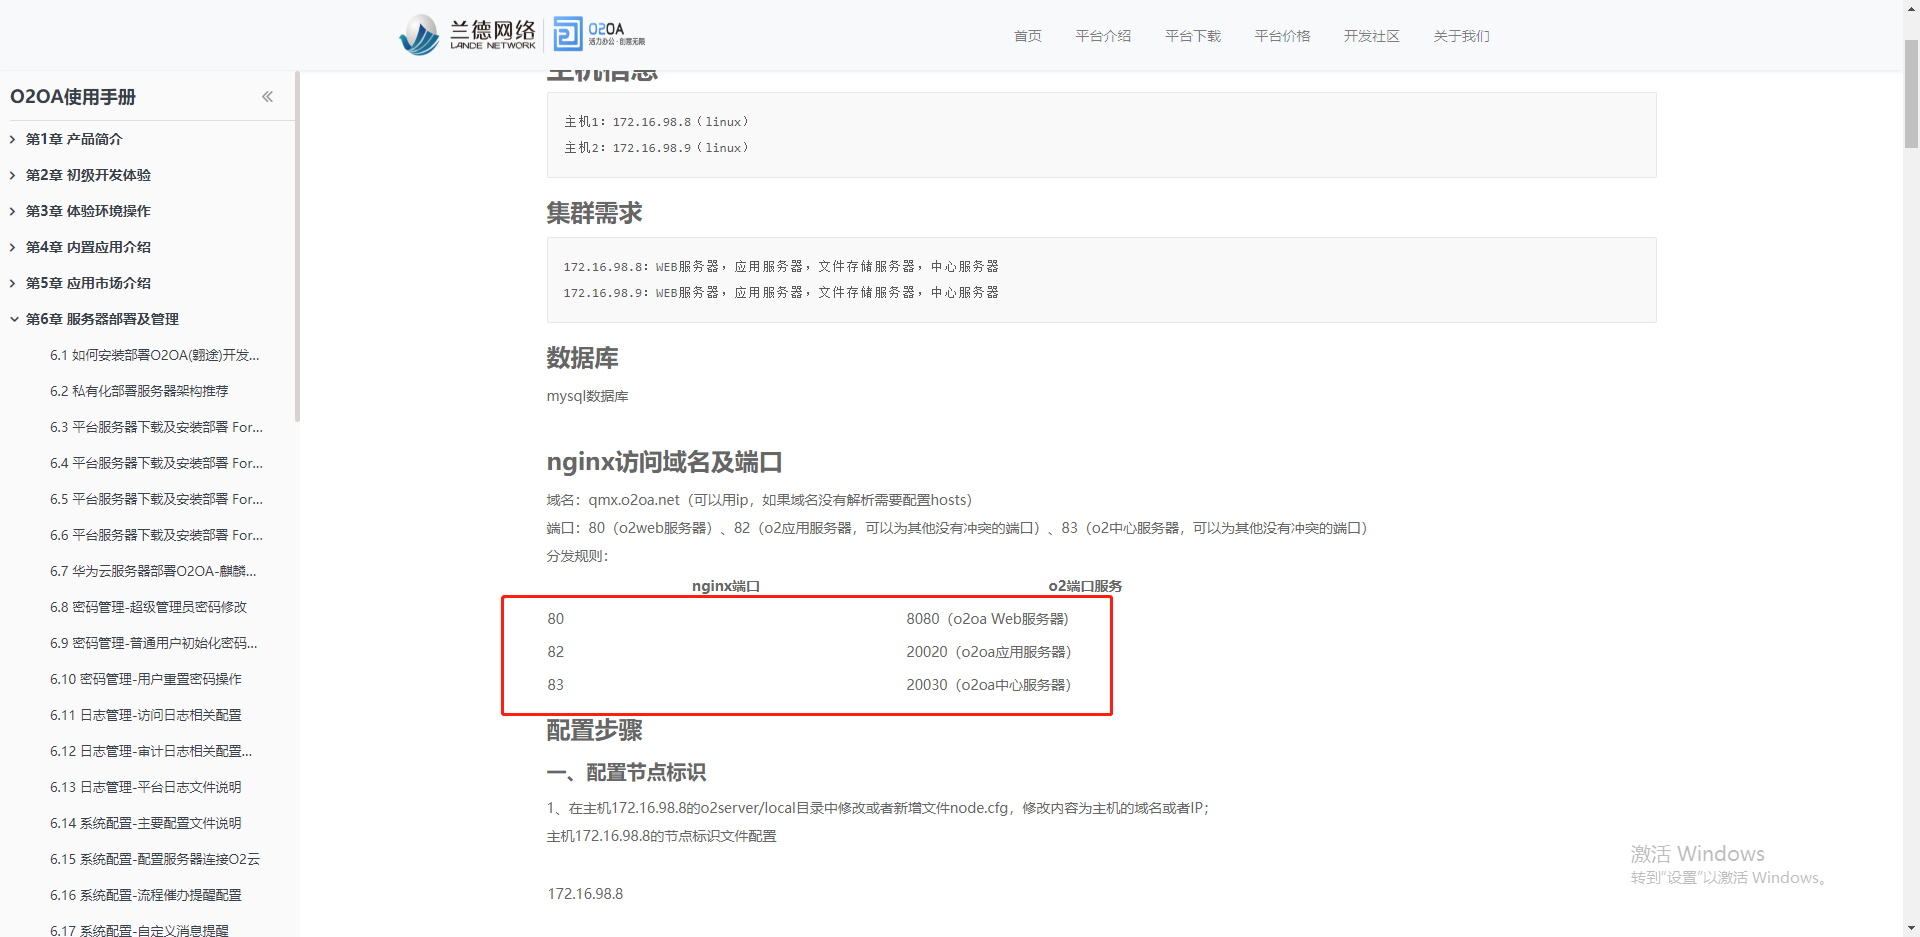Image resolution: width=1920 pixels, height=937 pixels.
Task: Open section 6.11 访问日志相关配置
Action: [x=146, y=715]
